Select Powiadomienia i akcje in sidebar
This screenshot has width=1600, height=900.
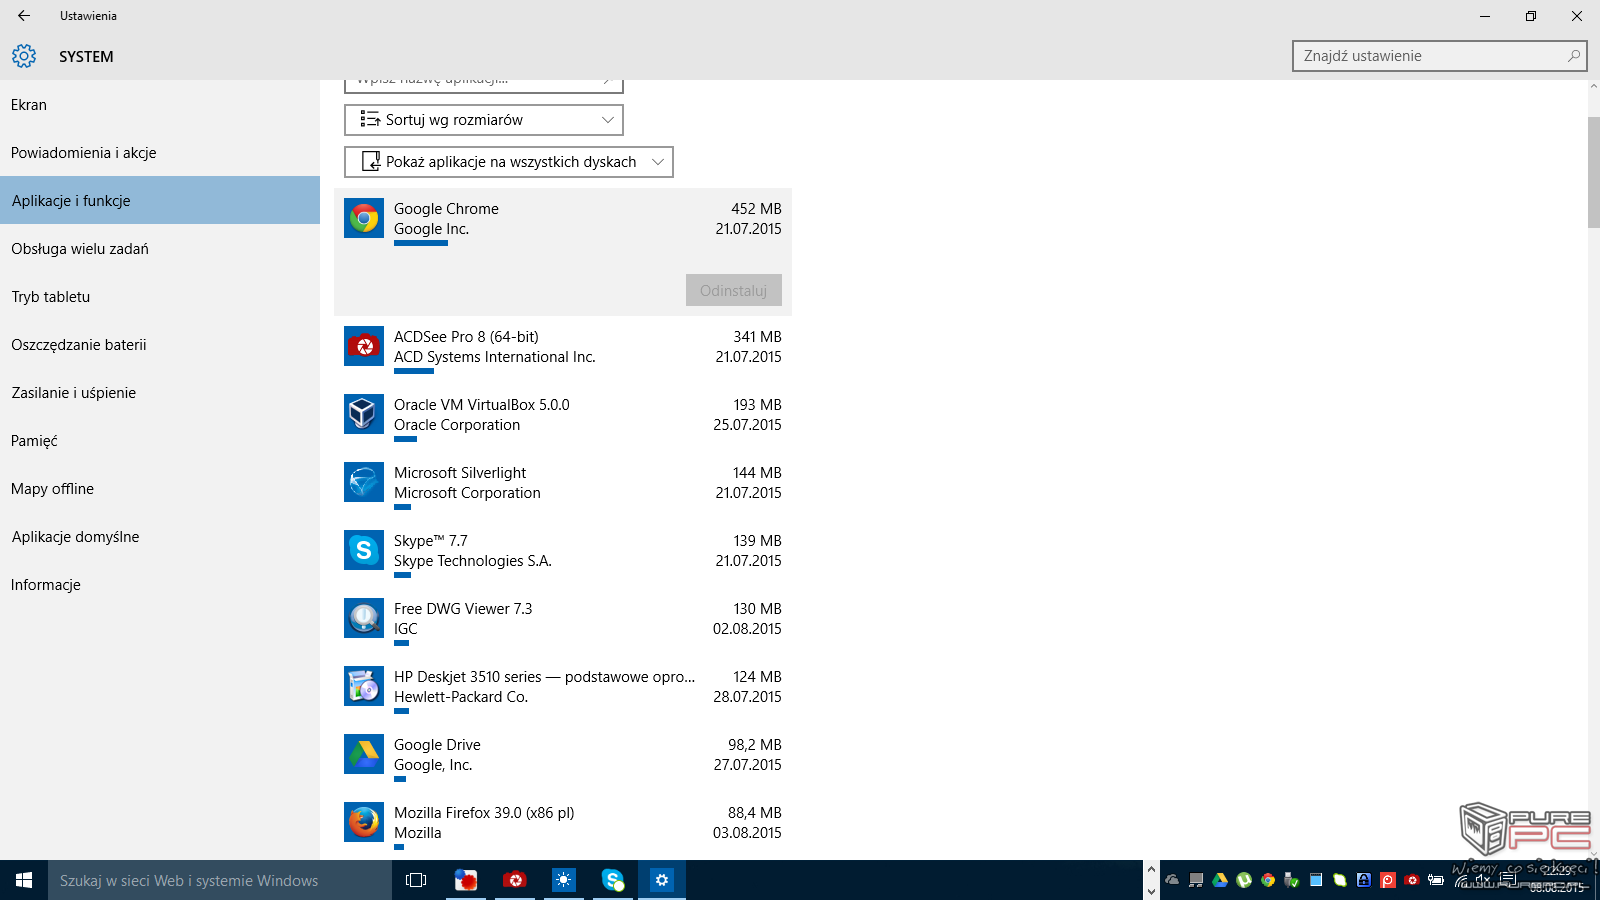pyautogui.click(x=160, y=152)
